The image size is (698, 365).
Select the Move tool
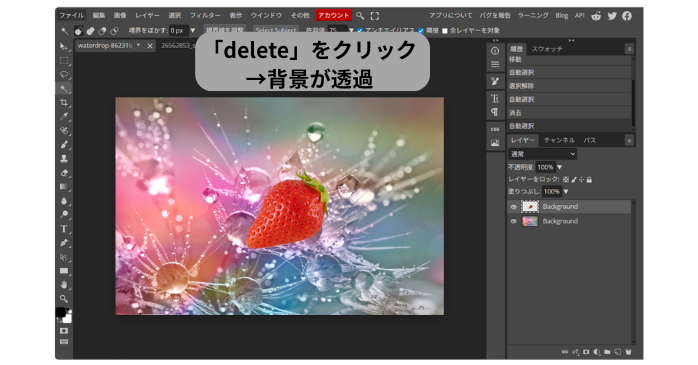click(x=64, y=47)
